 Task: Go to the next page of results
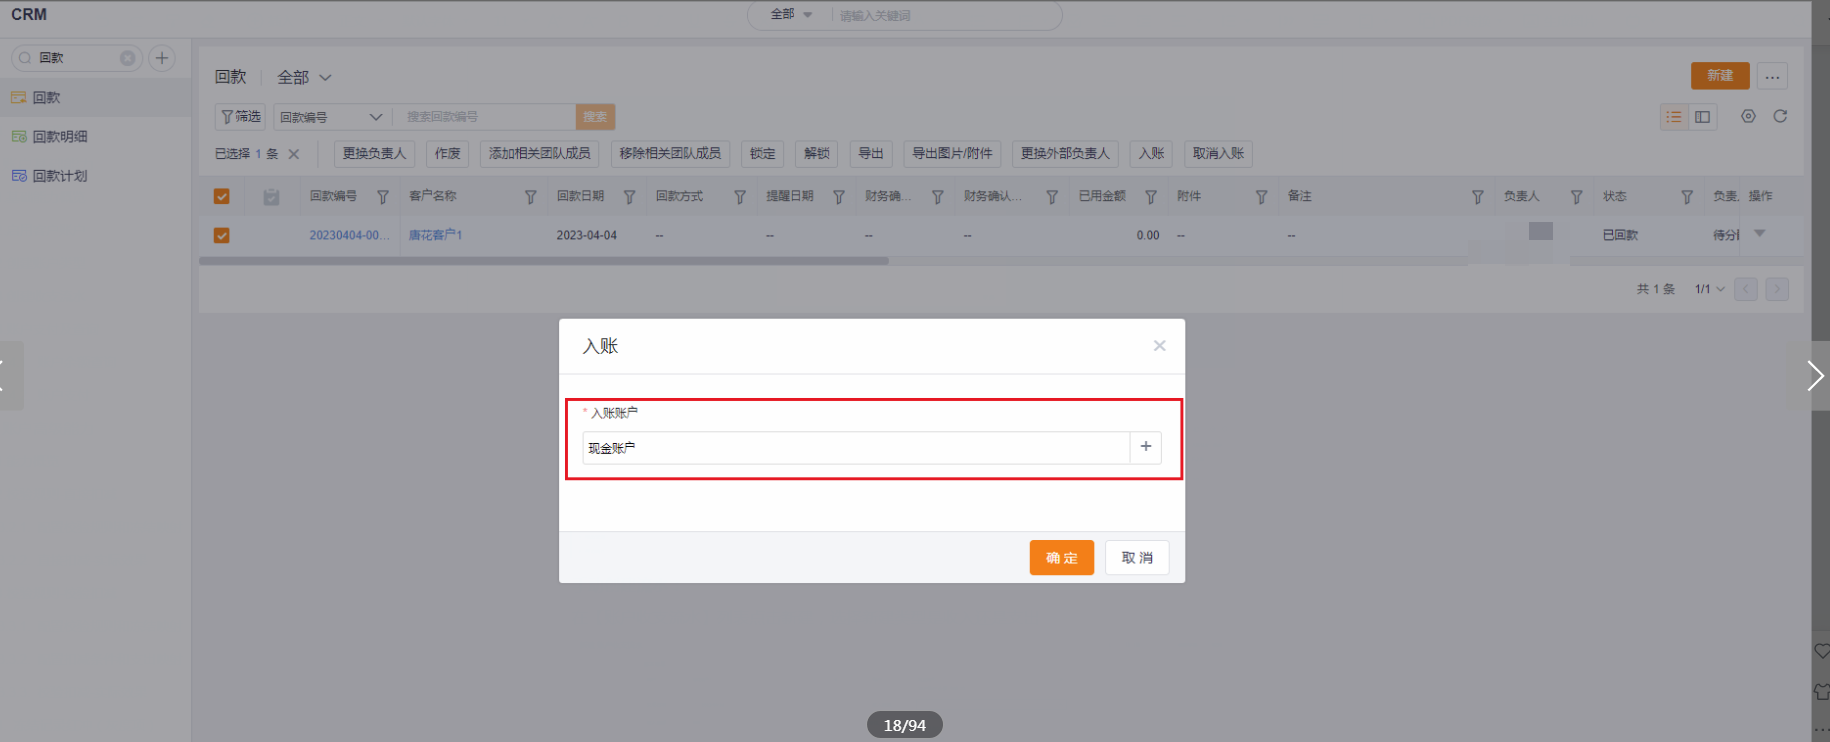point(1777,289)
